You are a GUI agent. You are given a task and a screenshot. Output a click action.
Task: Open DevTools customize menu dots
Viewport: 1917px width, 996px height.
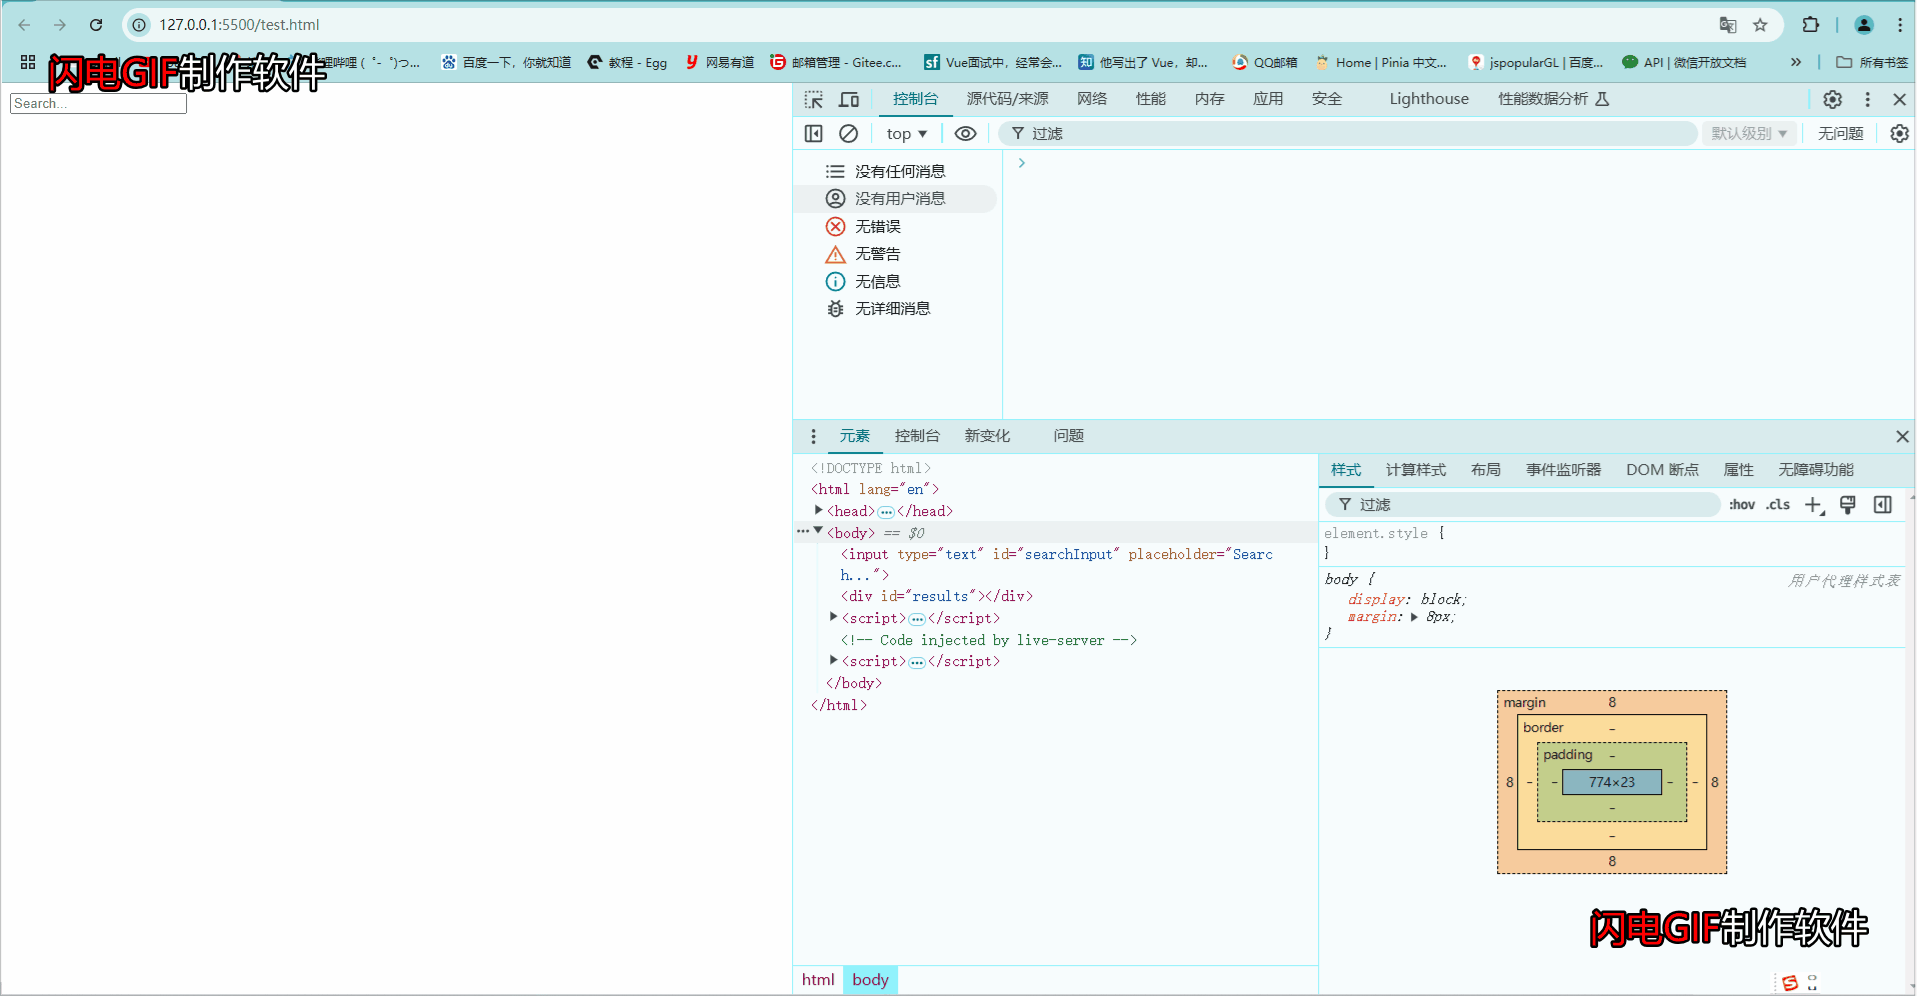pyautogui.click(x=1867, y=99)
